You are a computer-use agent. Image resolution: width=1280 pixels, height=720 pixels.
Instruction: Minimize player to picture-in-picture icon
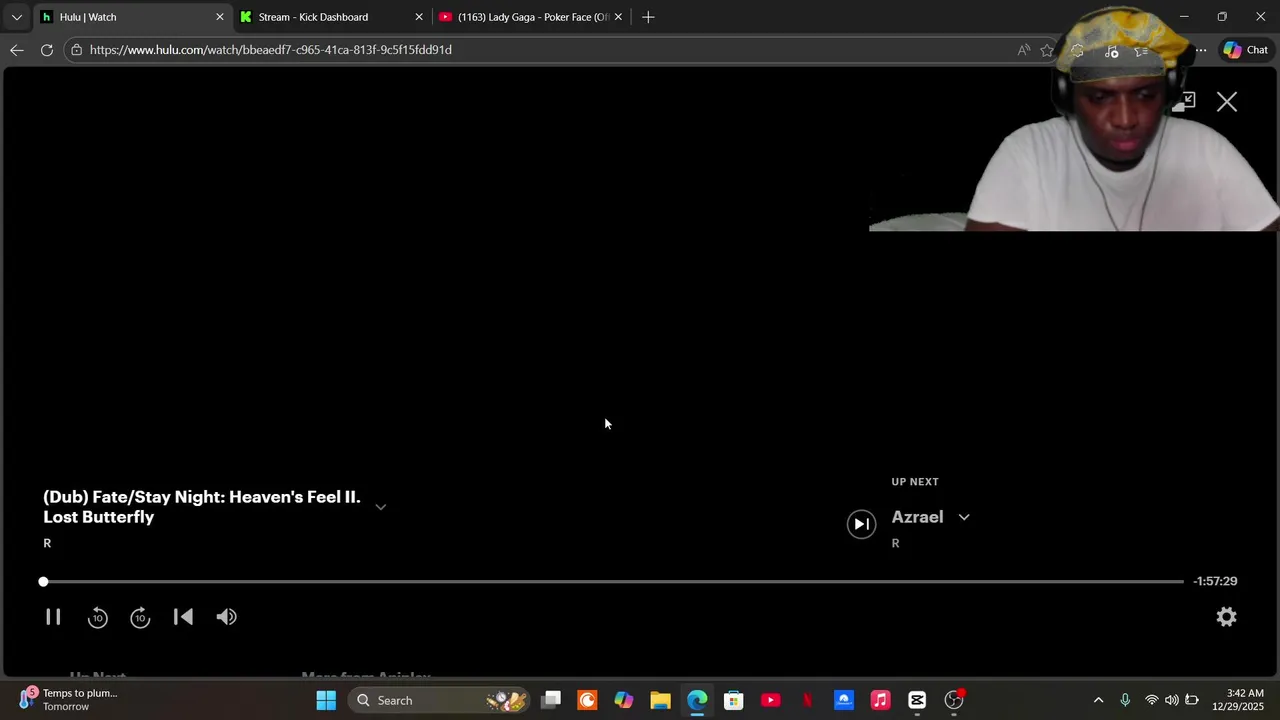pyautogui.click(x=1184, y=101)
